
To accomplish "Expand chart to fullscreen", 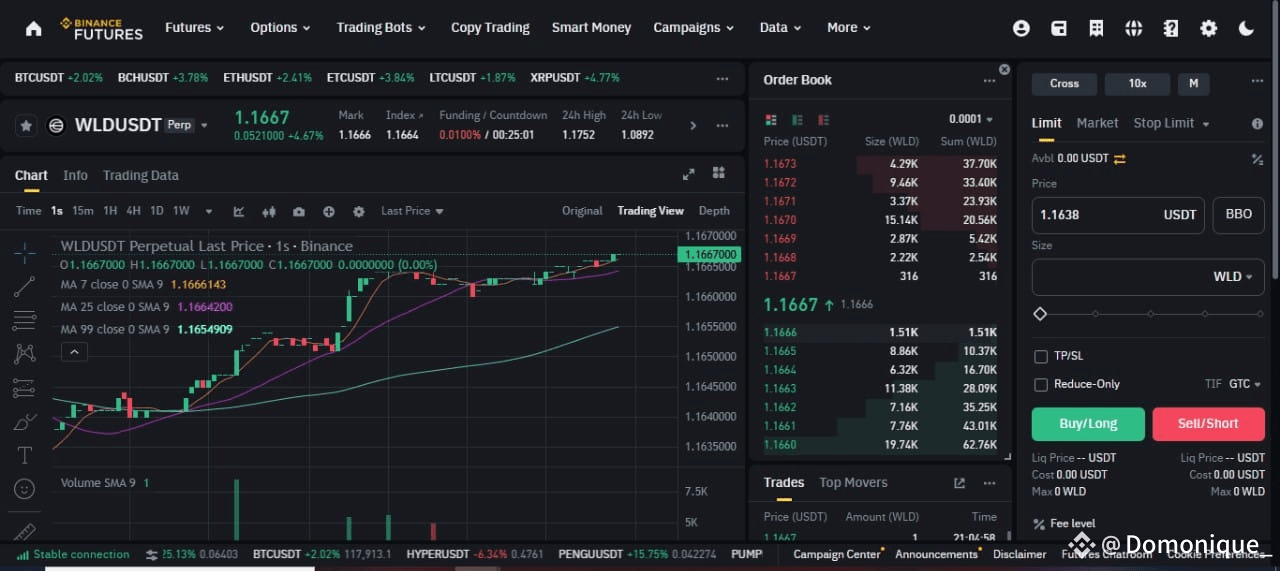I will click(x=688, y=174).
